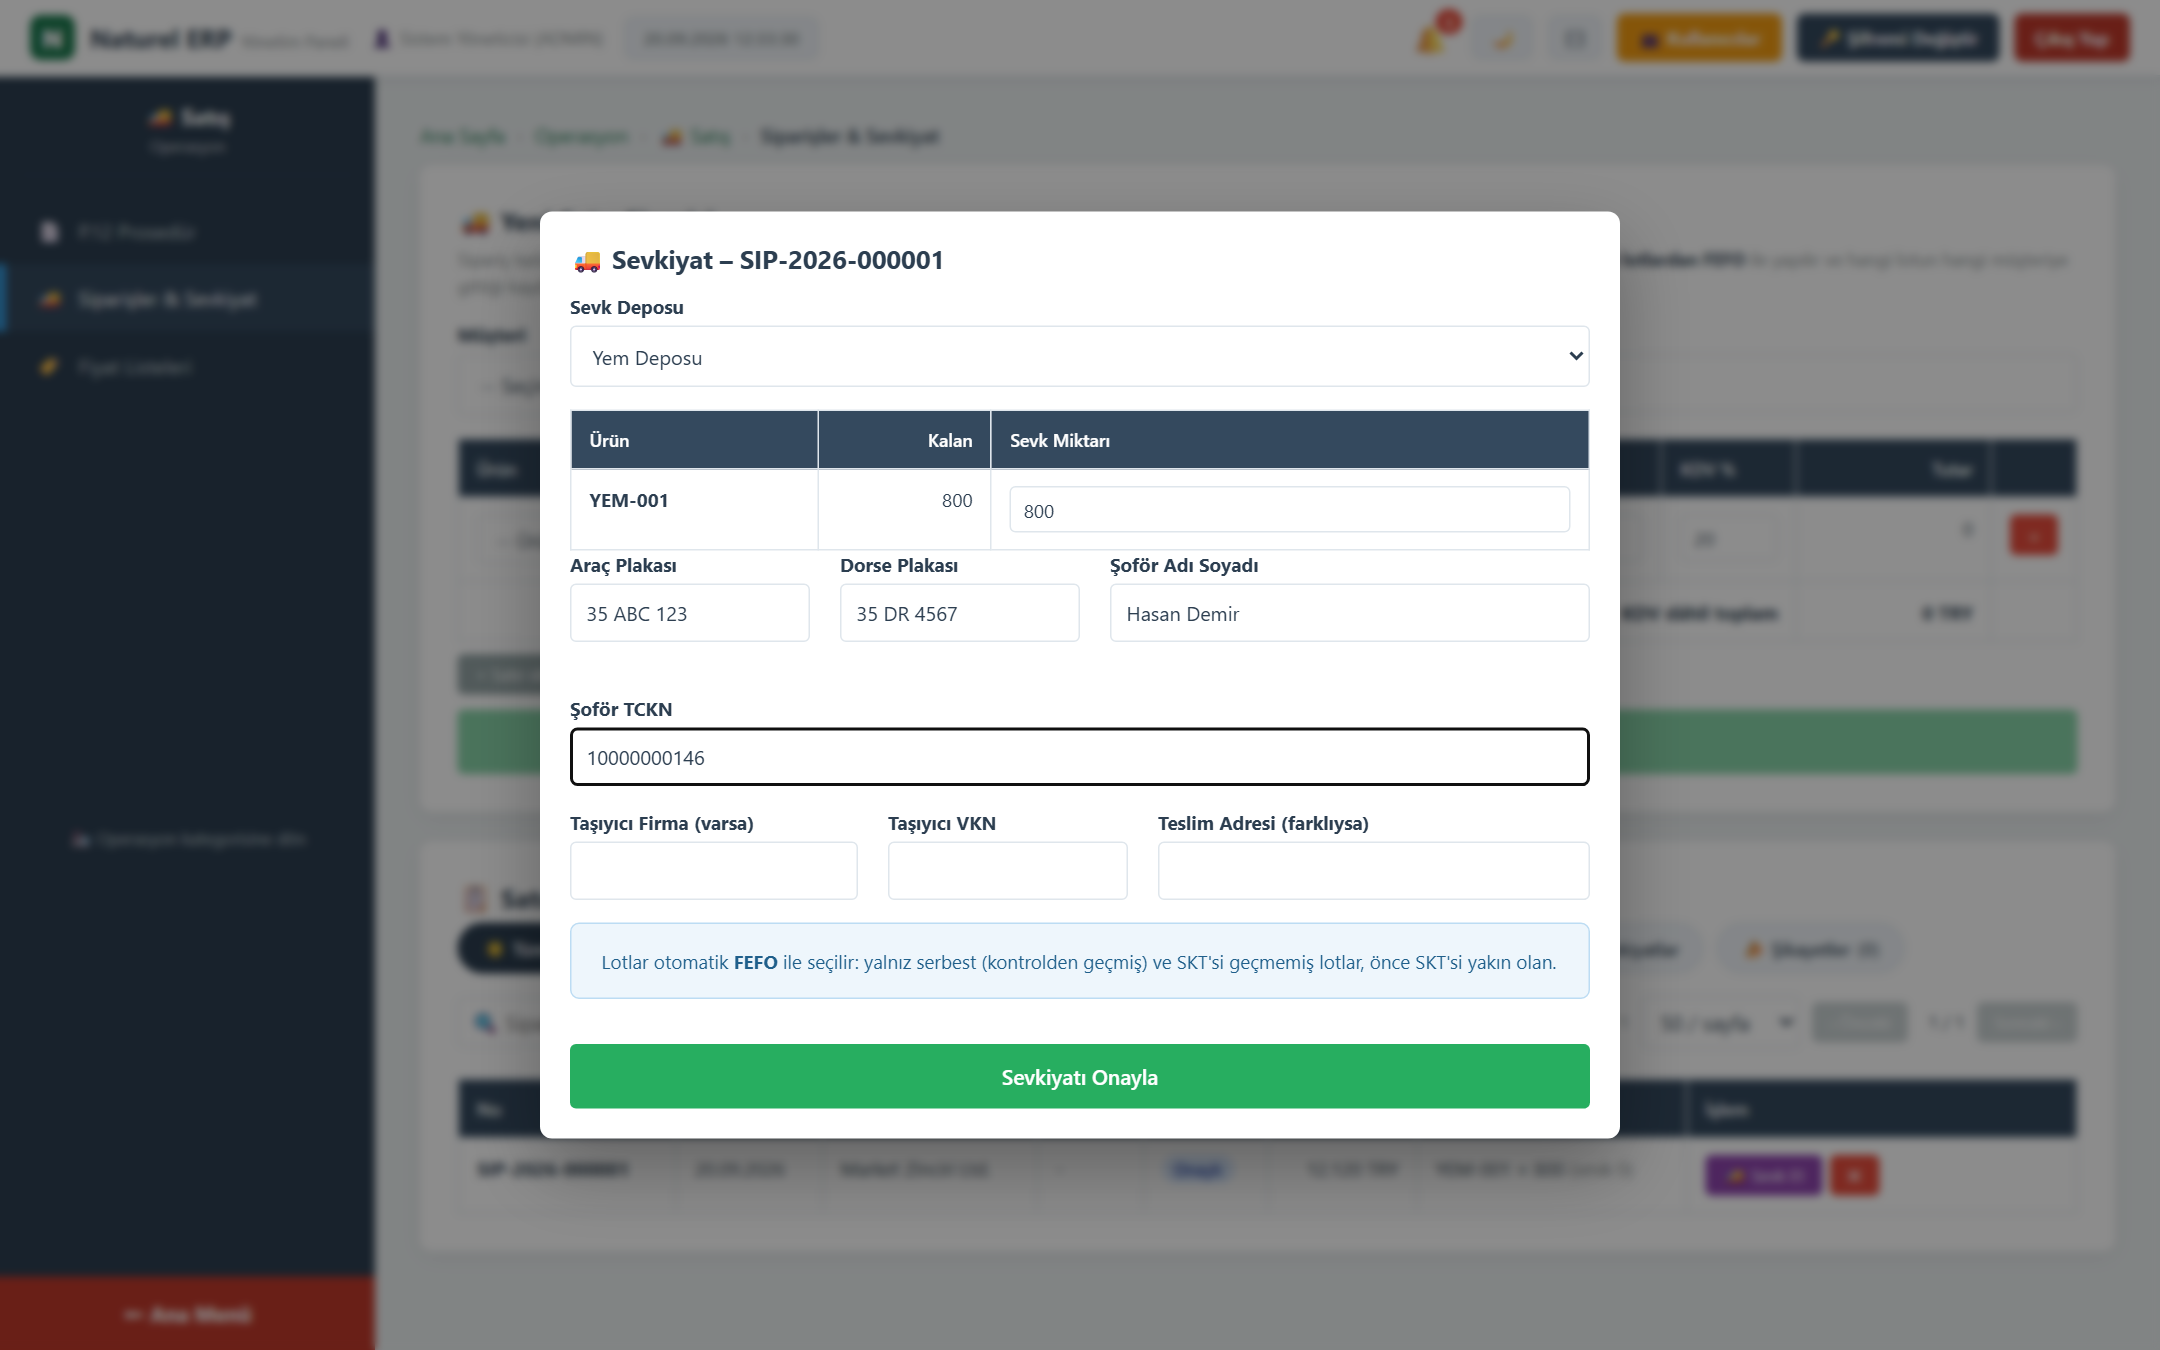This screenshot has height=1350, width=2160.
Task: Select the Taşıyıcı VKN input field
Action: tap(1007, 870)
